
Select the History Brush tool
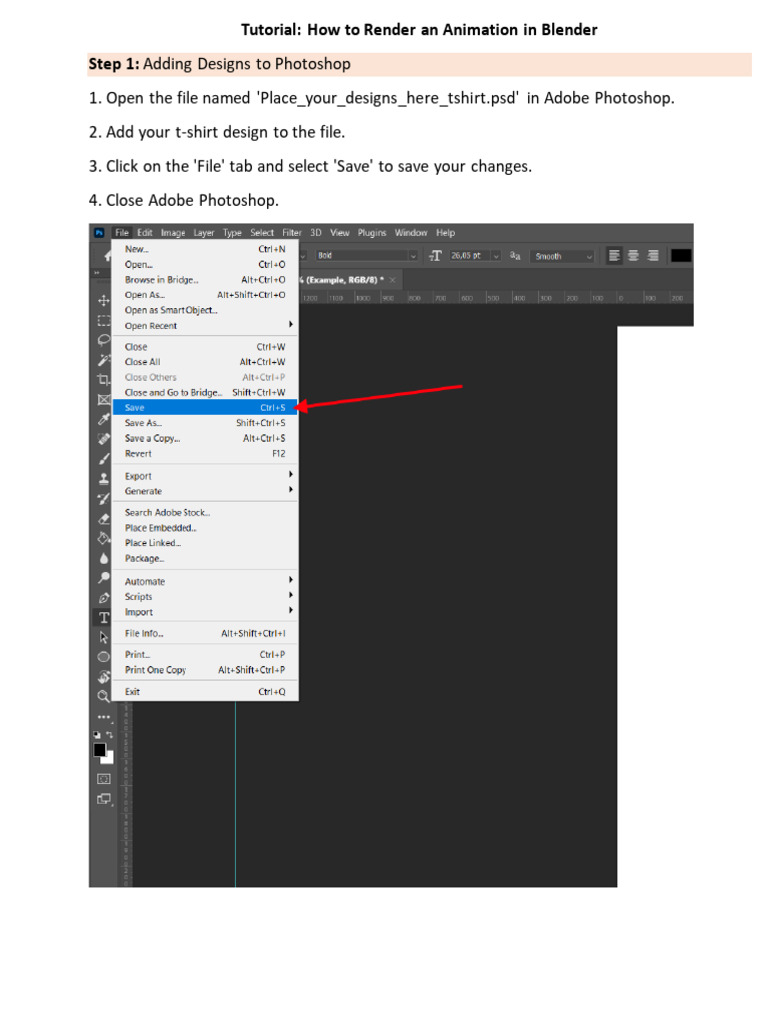pos(103,498)
